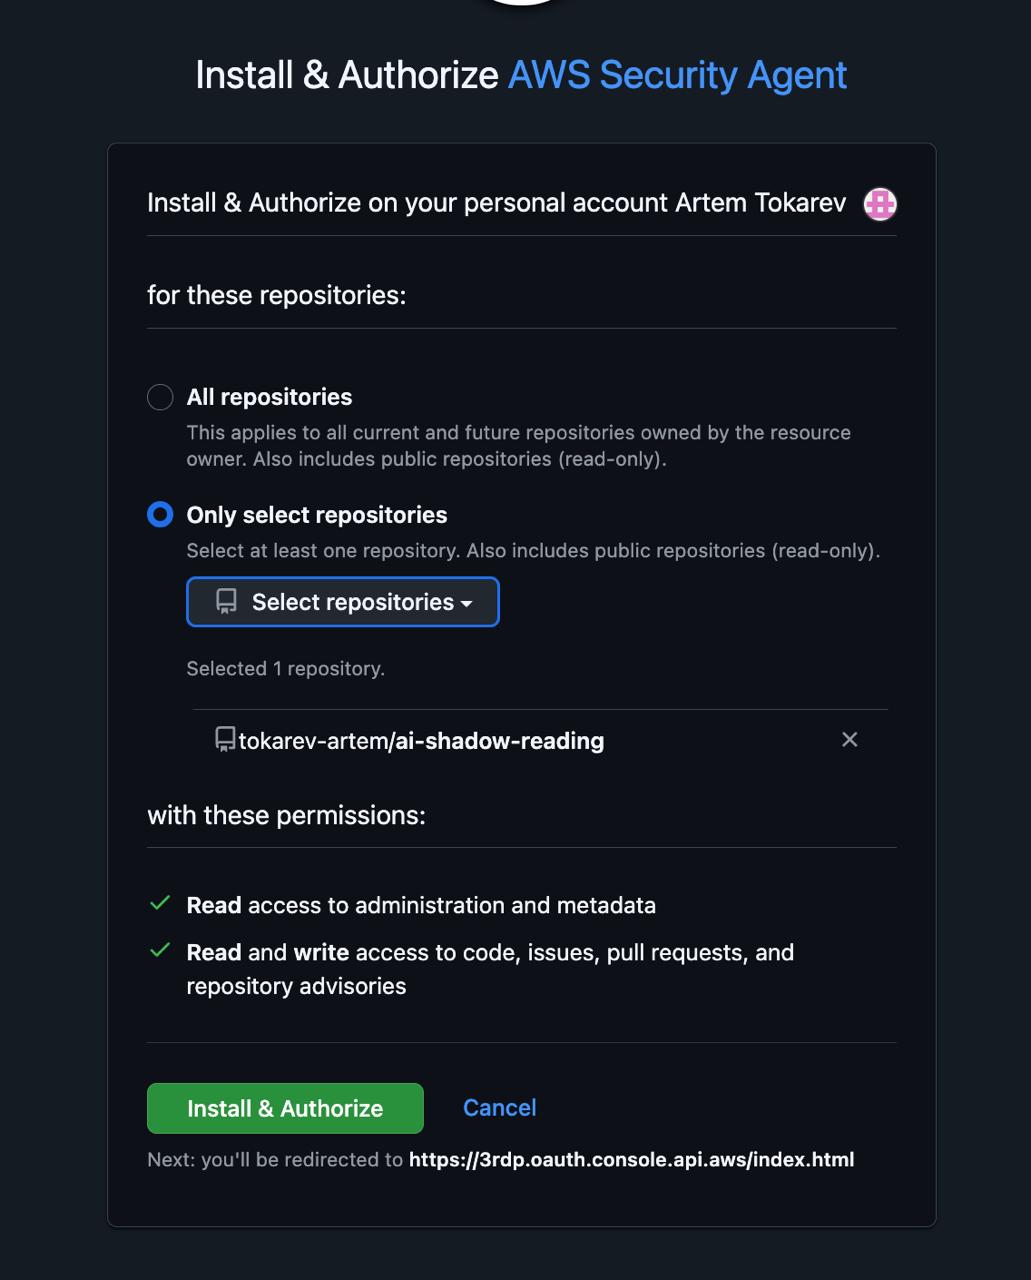Image resolution: width=1031 pixels, height=1280 pixels.
Task: Click the Read access to administration permission text
Action: 421,905
